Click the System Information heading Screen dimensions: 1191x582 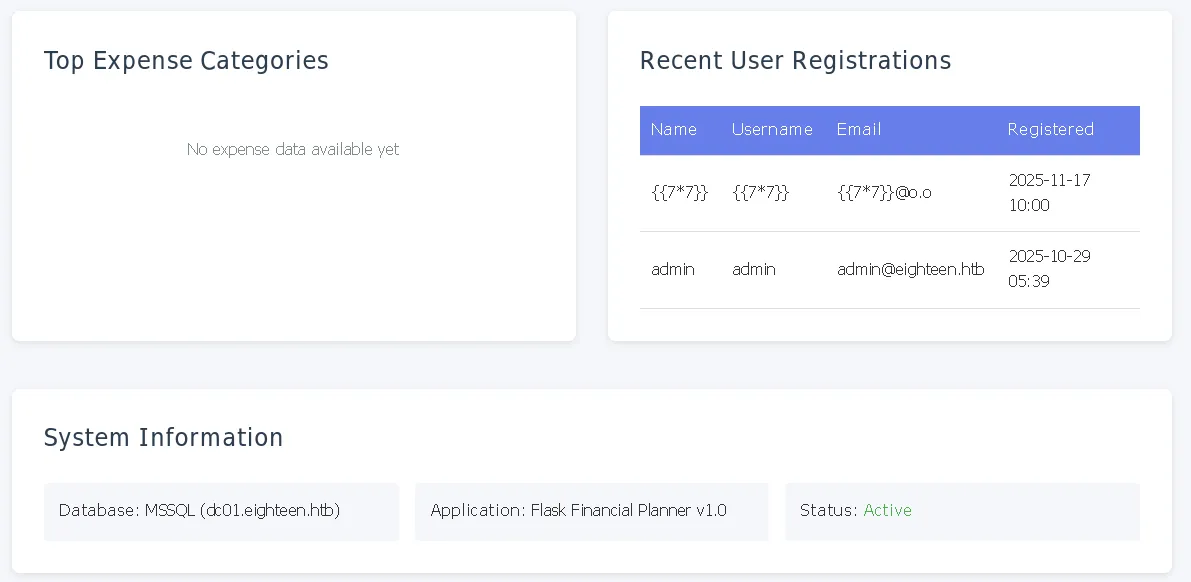(163, 438)
